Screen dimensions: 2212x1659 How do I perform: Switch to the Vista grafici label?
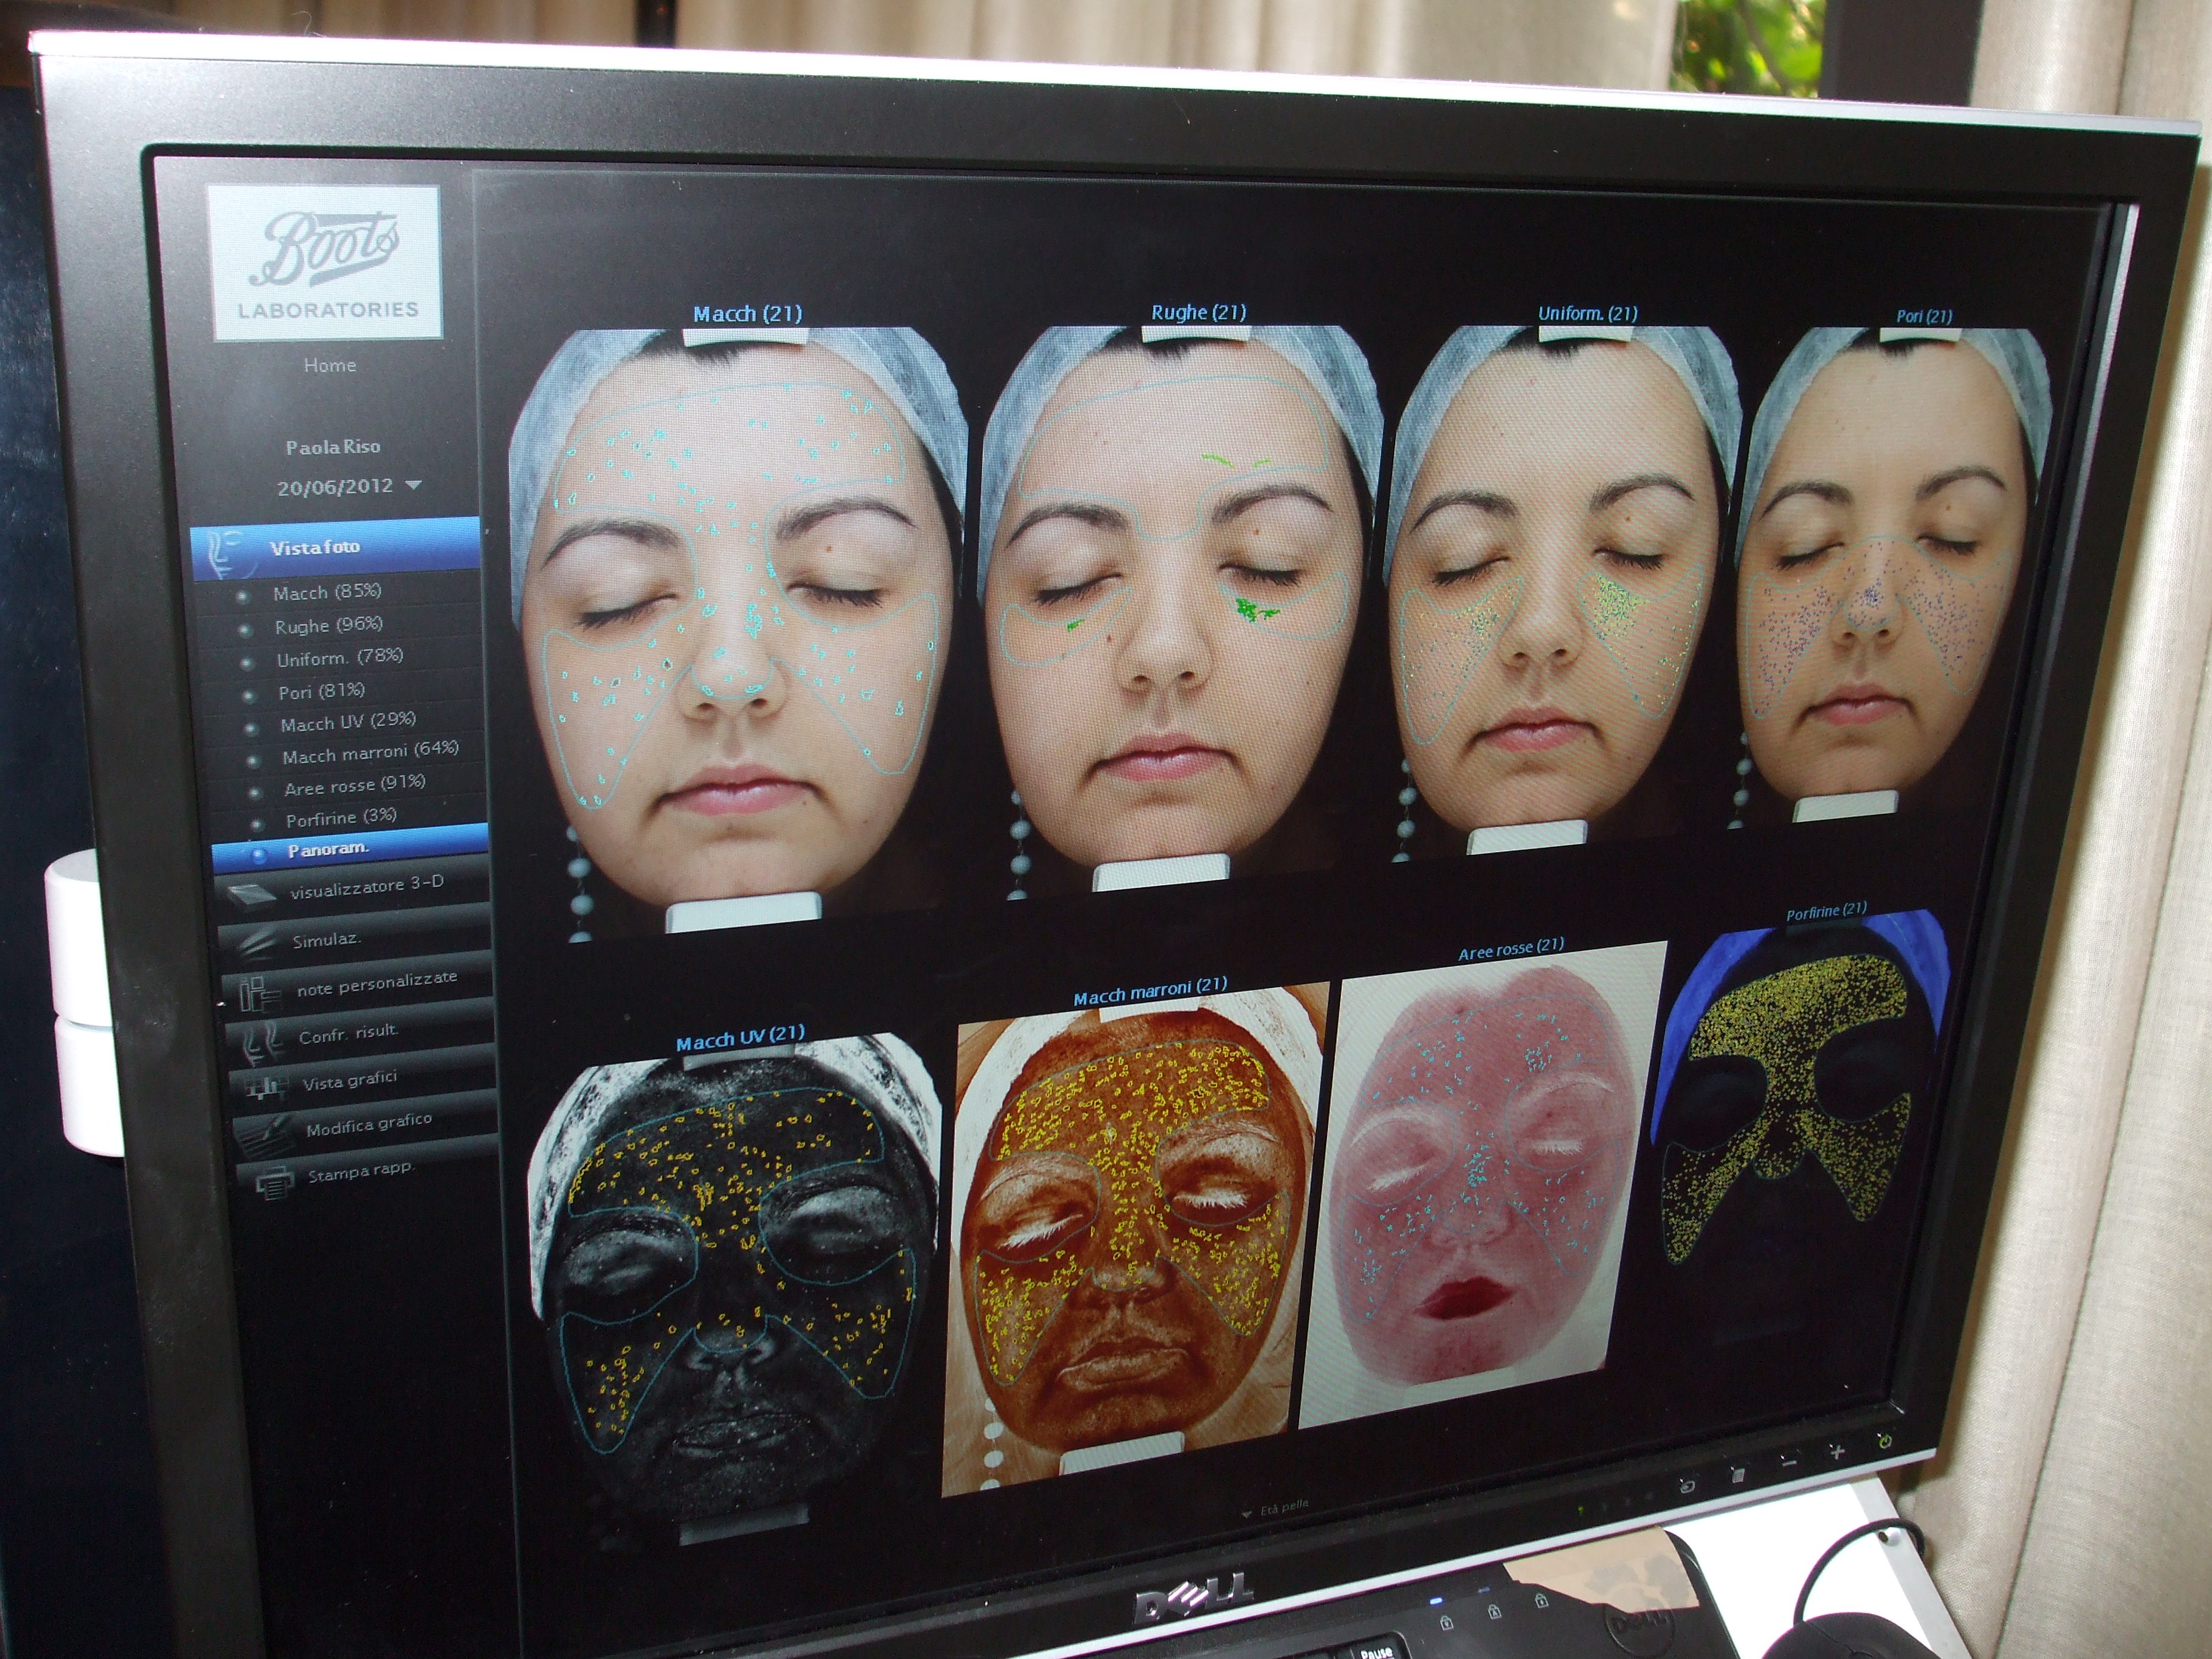click(x=350, y=1081)
